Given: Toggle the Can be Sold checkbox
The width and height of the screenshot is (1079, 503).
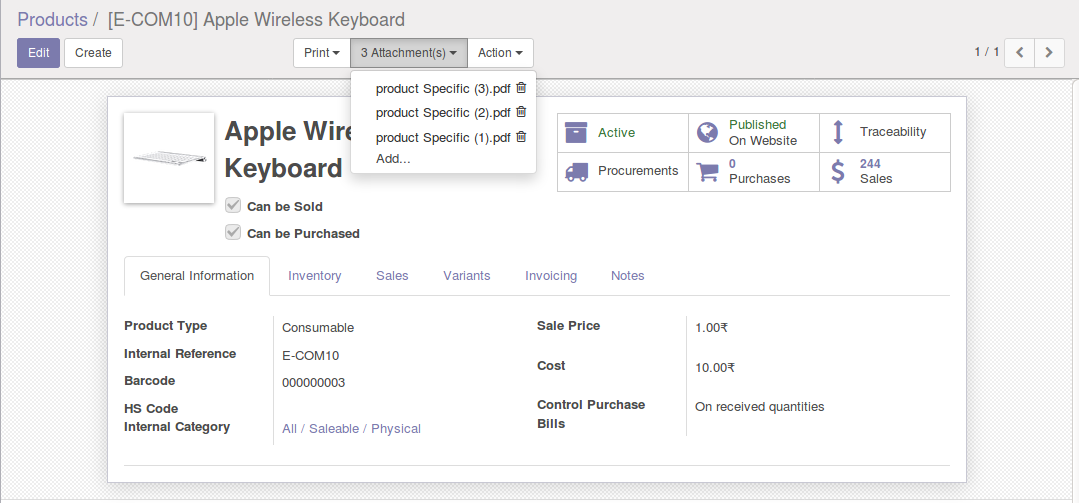Looking at the screenshot, I should [233, 206].
